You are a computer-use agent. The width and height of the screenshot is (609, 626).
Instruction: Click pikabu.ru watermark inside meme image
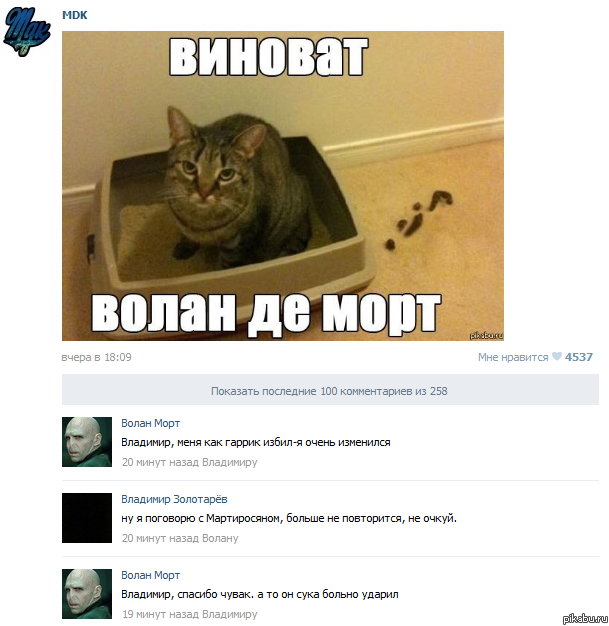coord(486,335)
